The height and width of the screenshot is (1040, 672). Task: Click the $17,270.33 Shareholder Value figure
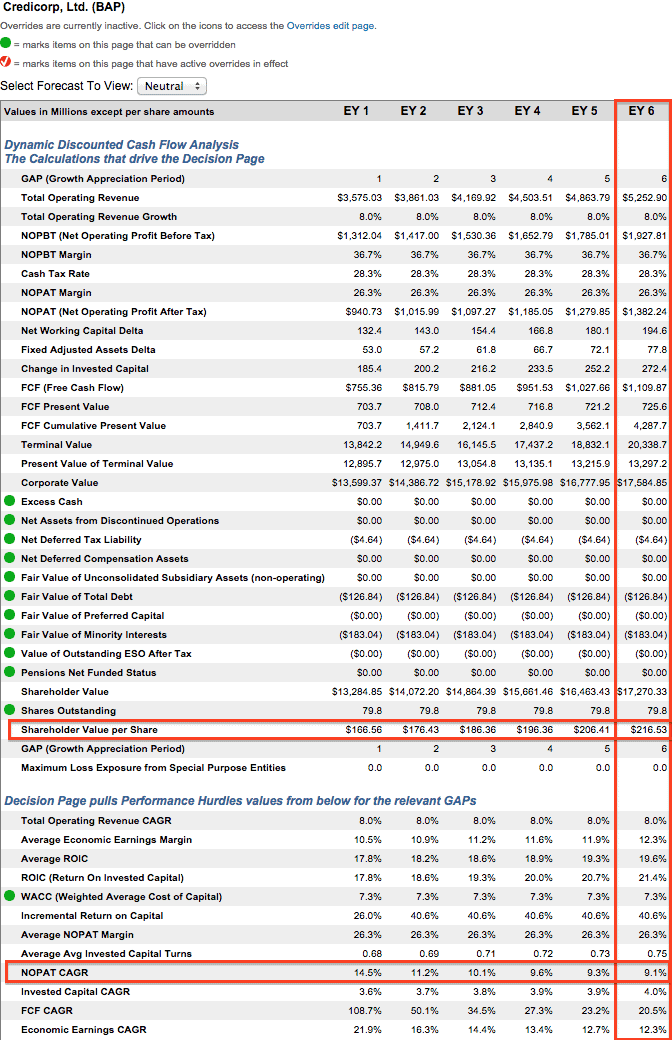[x=642, y=692]
